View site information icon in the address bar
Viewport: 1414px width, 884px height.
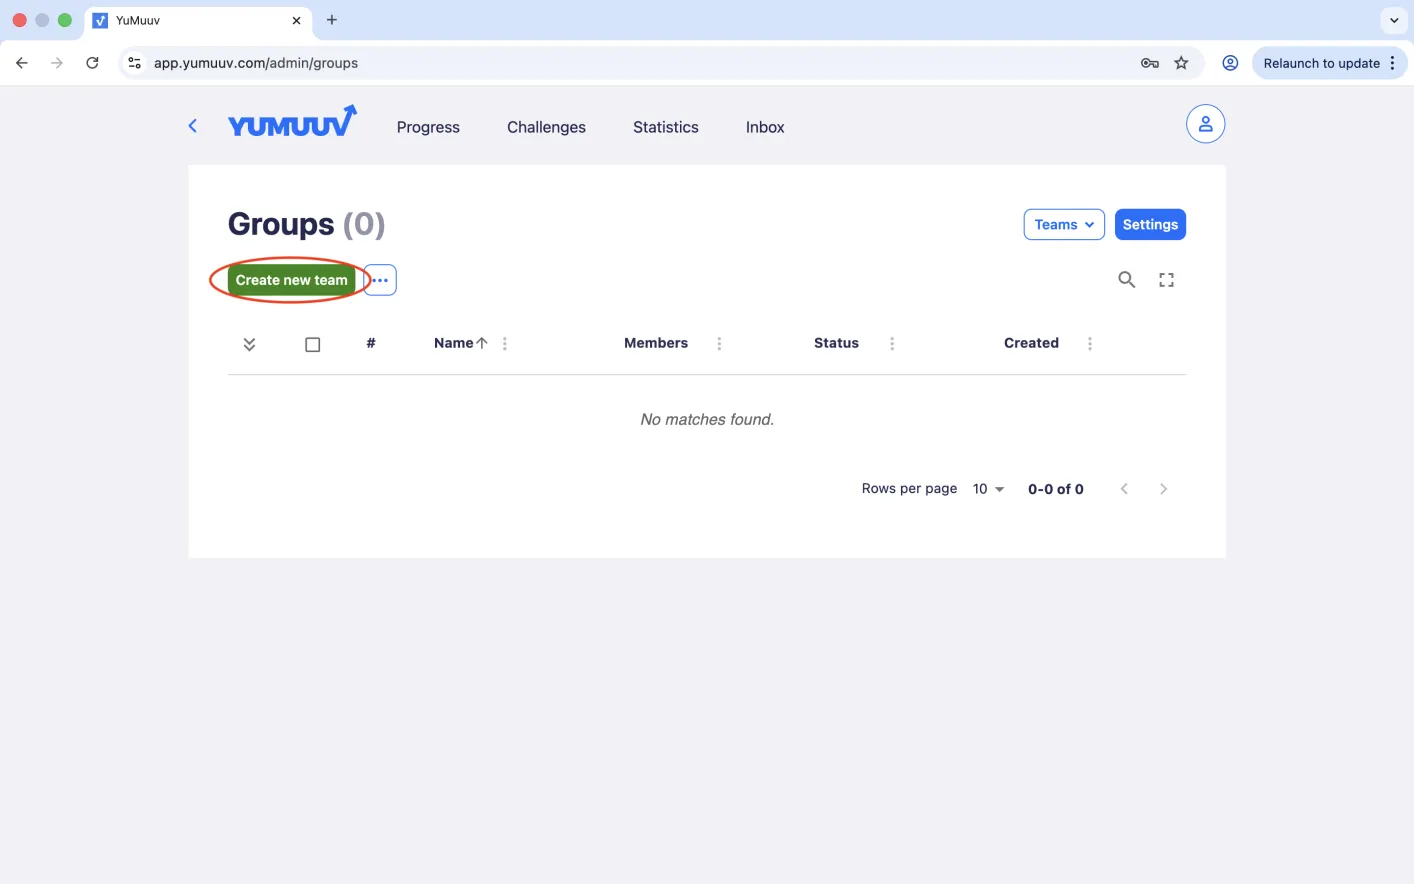pos(134,63)
